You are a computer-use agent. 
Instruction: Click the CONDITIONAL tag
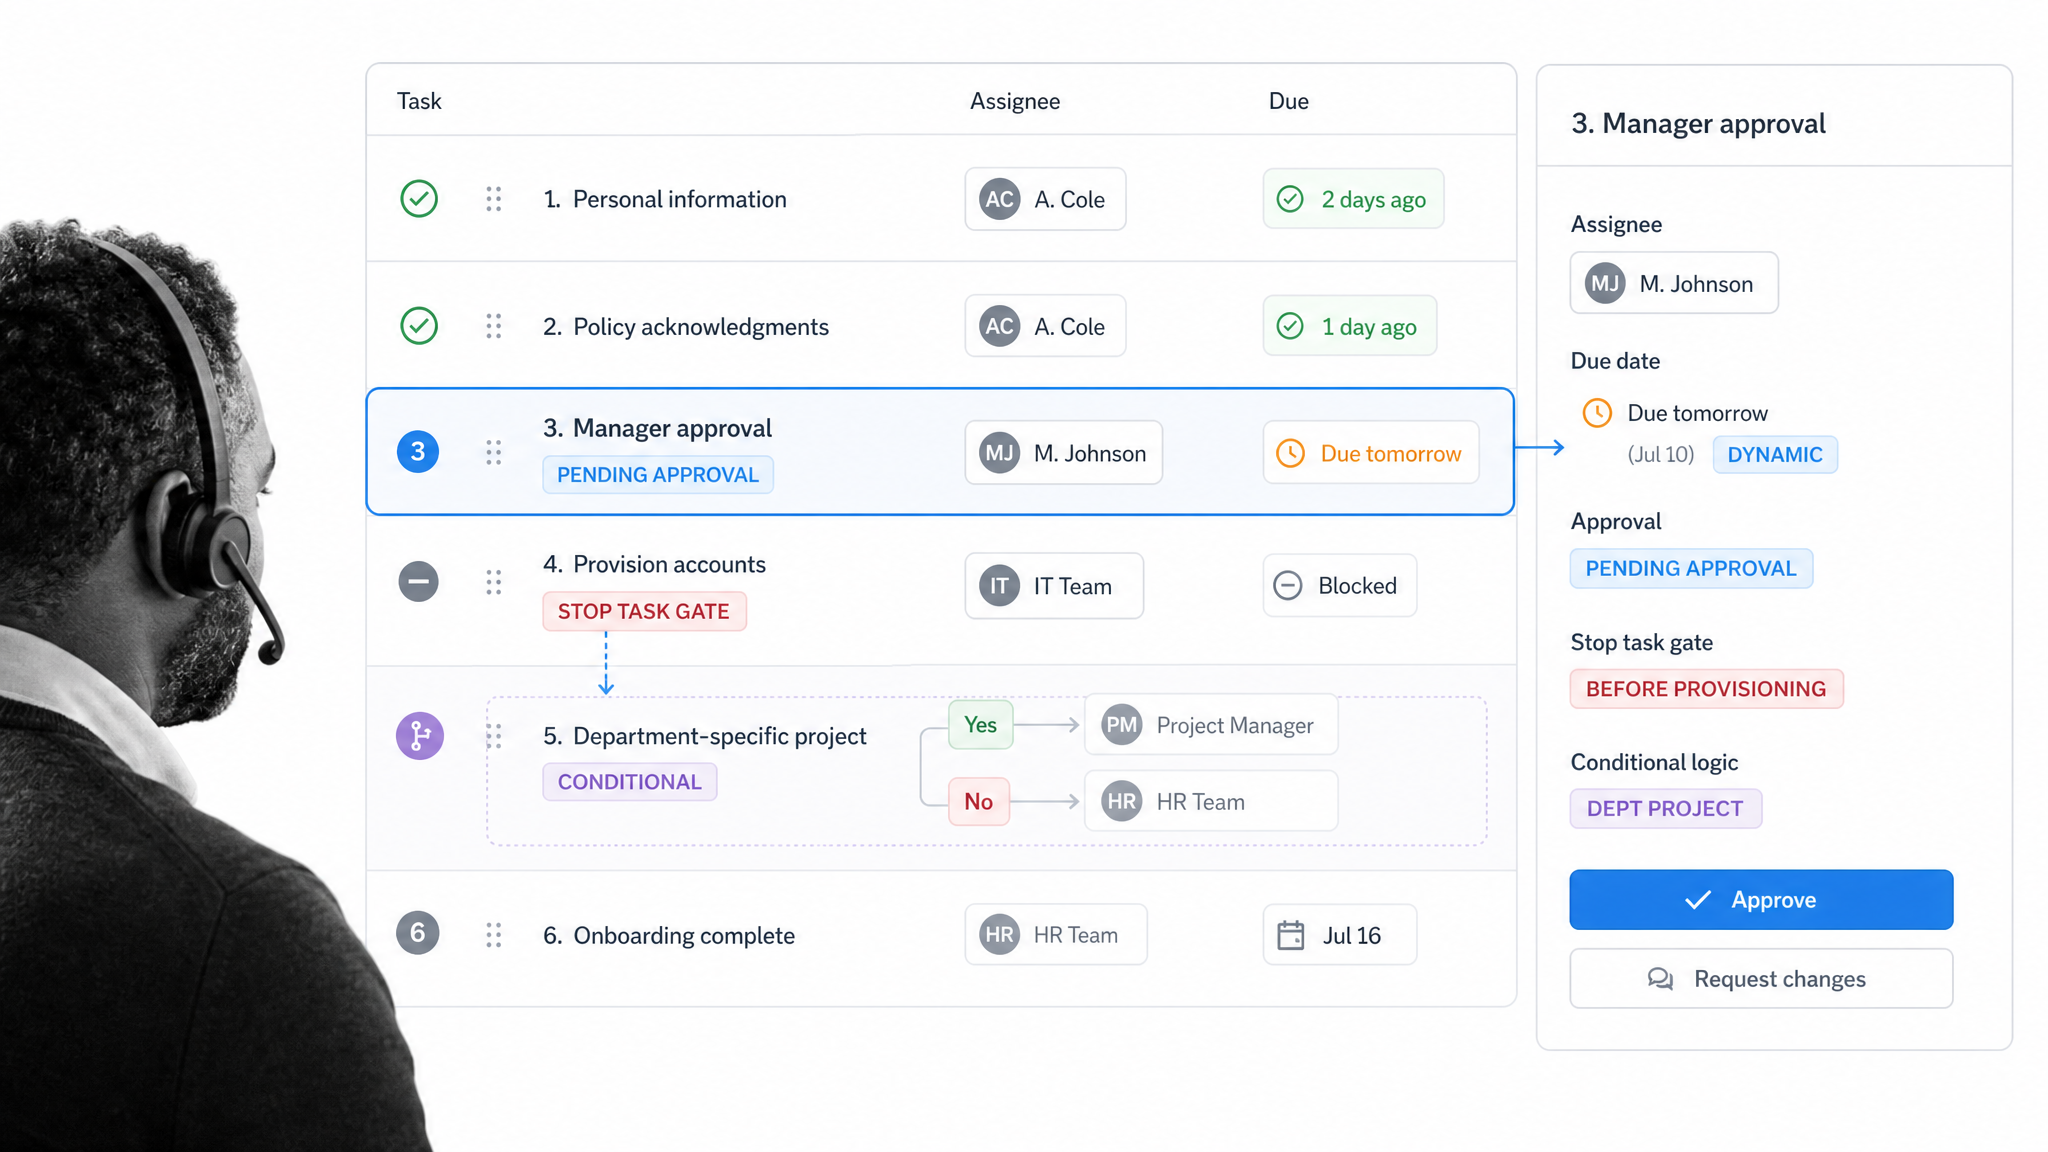tap(630, 782)
